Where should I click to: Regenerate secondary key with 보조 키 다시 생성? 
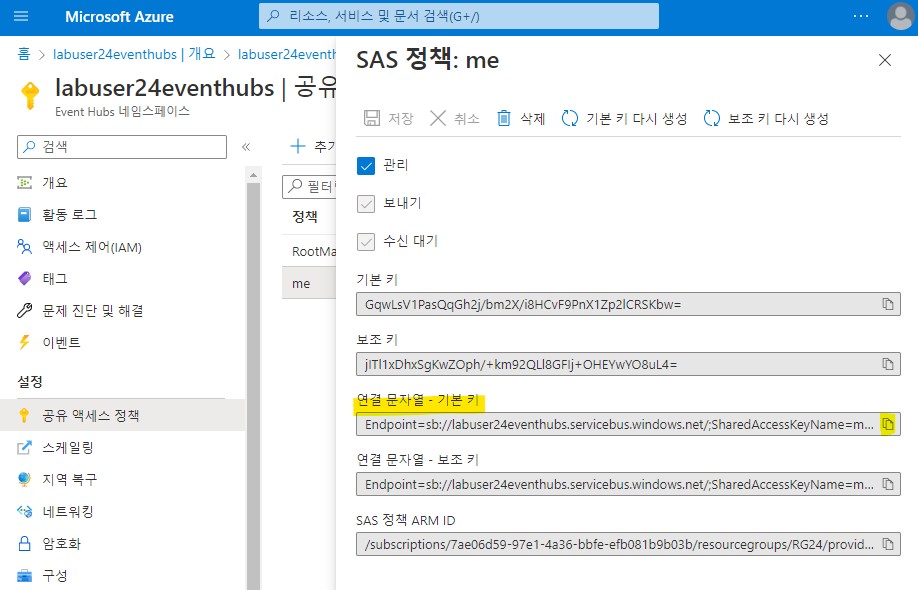click(766, 118)
